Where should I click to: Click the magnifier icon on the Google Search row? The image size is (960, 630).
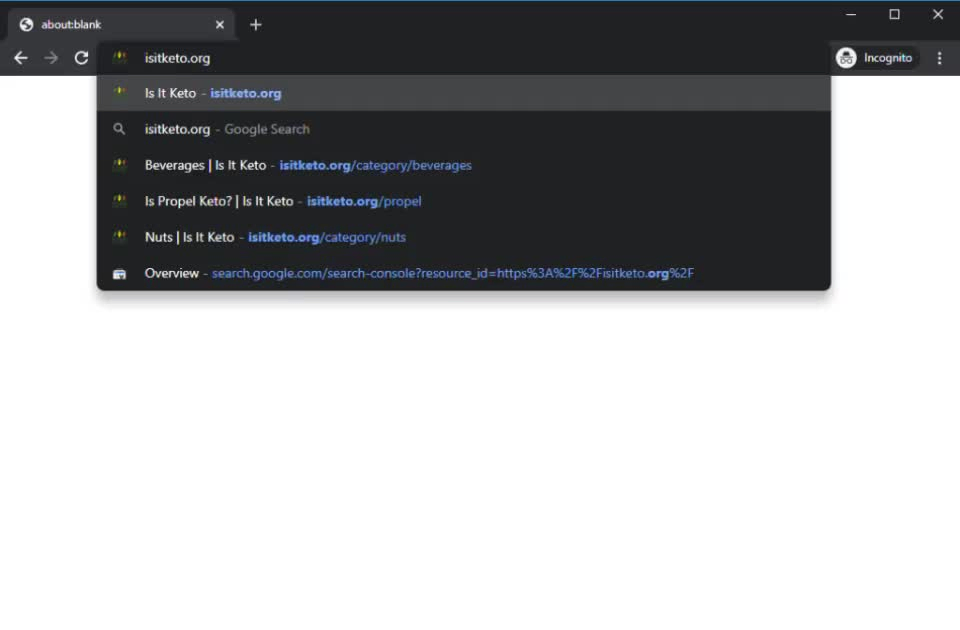[119, 129]
